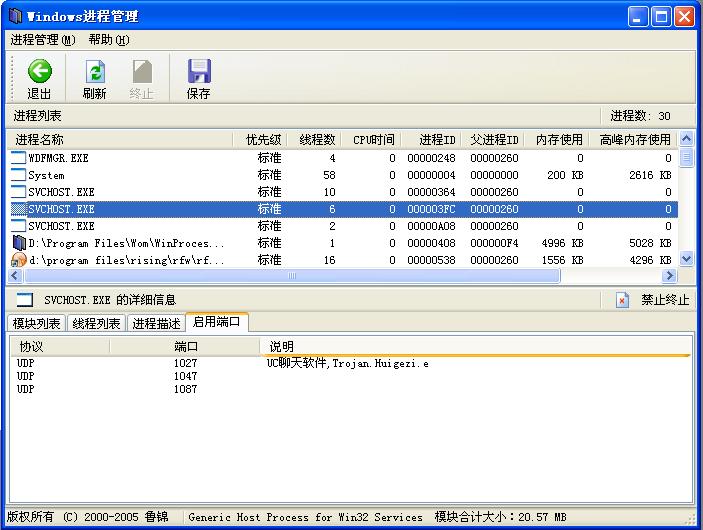Click the 禁止终止 document icon
This screenshot has width=703, height=530.
click(622, 300)
